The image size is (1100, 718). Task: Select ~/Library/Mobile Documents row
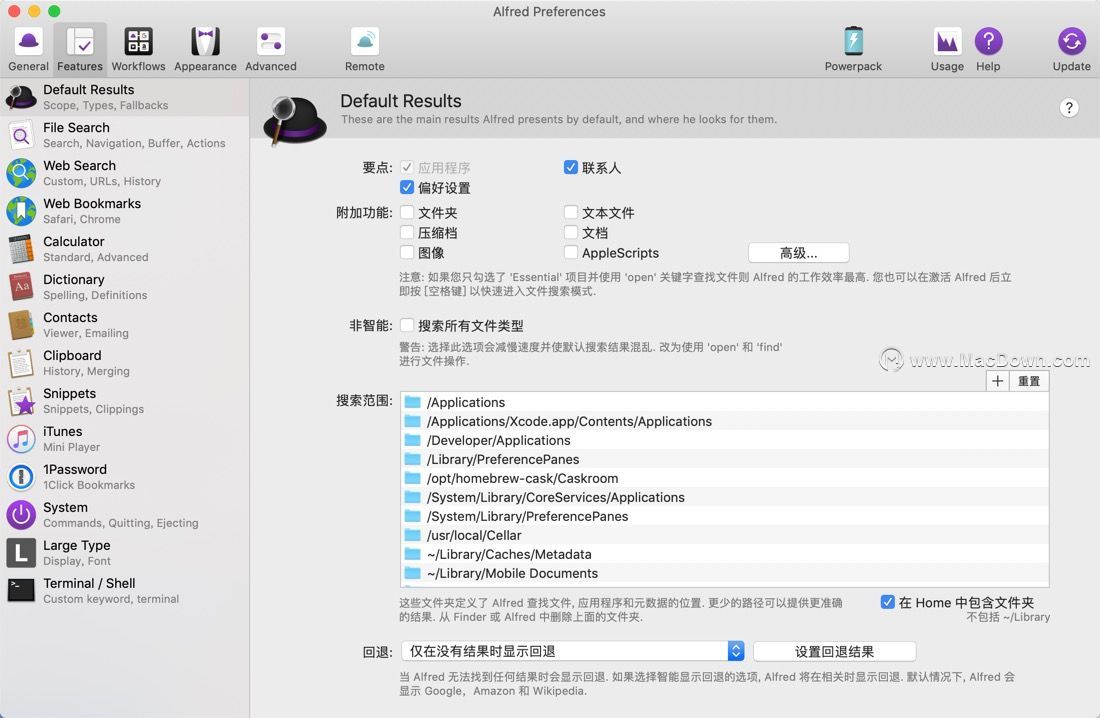[x=725, y=573]
